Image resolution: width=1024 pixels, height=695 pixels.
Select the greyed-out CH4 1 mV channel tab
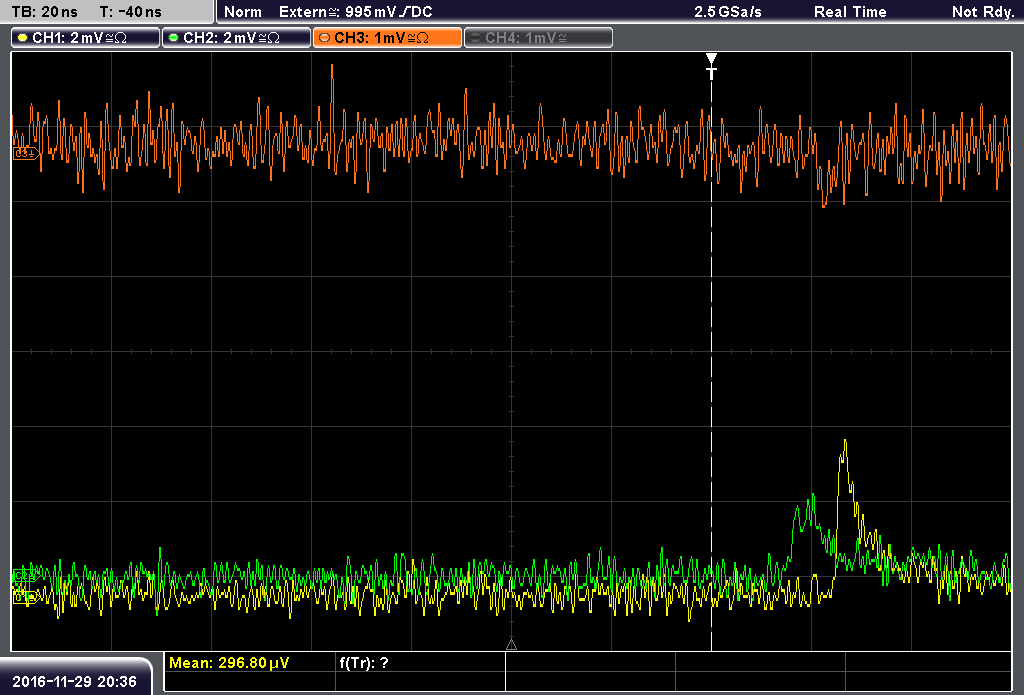point(538,38)
